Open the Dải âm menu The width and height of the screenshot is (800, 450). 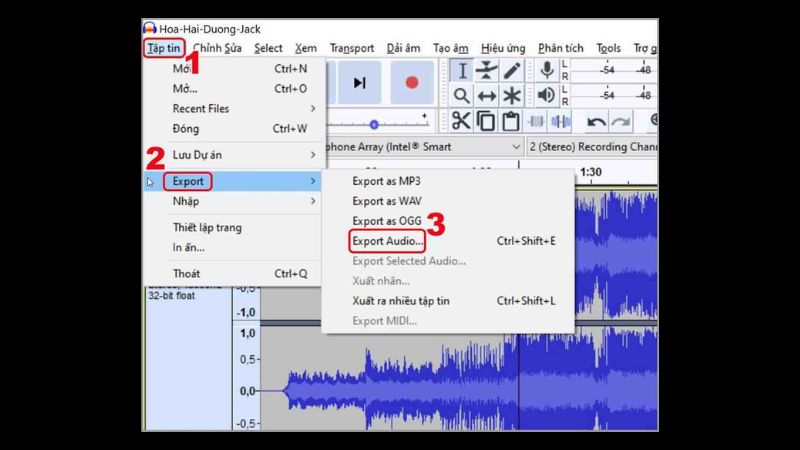click(403, 48)
